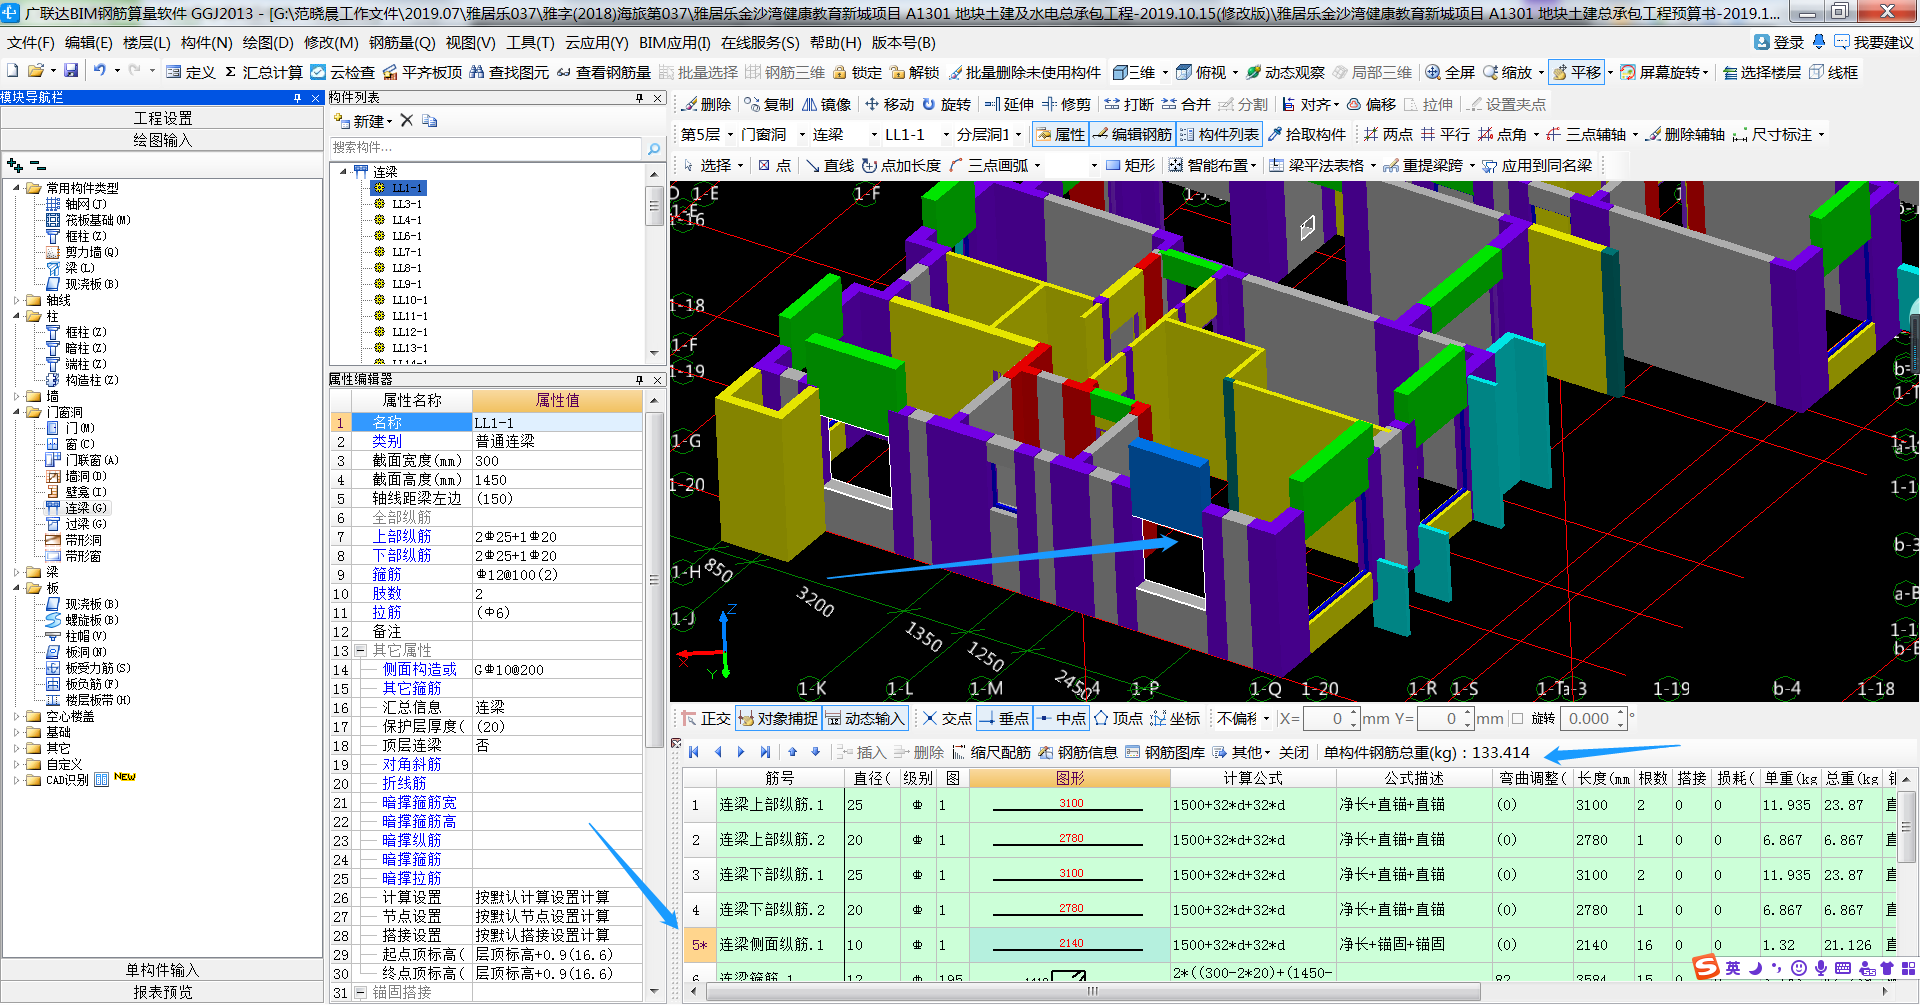Image resolution: width=1920 pixels, height=1005 pixels.
Task: Select LL3-1 in the component list
Action: 406,204
